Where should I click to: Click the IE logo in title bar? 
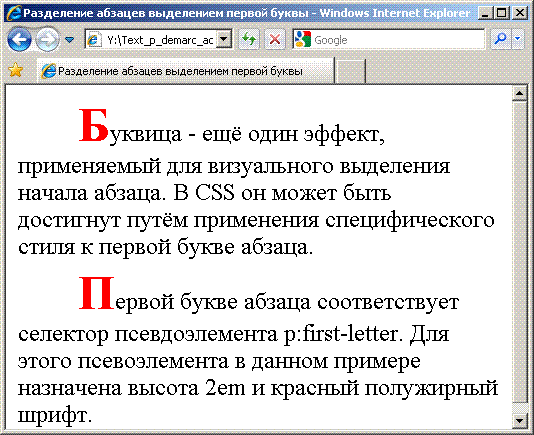pos(14,13)
